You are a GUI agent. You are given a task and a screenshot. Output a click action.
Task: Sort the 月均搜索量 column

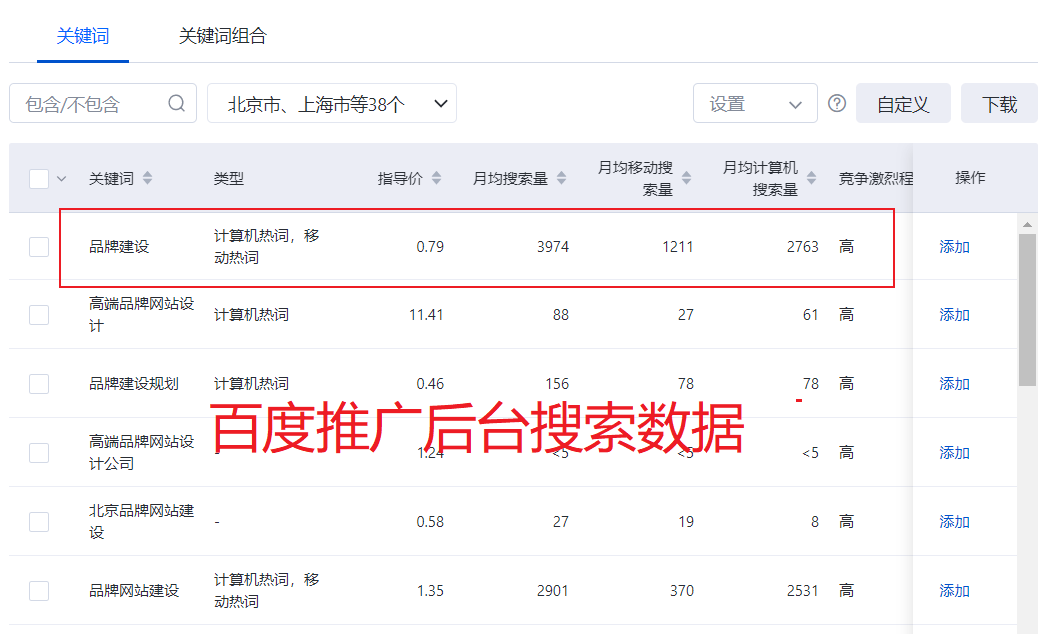click(x=561, y=176)
